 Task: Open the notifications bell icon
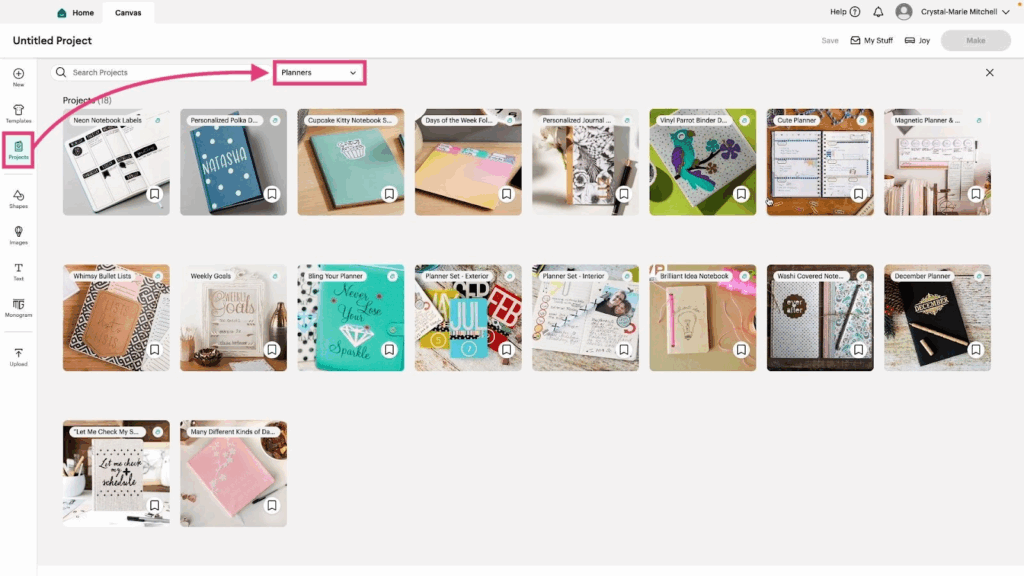878,12
